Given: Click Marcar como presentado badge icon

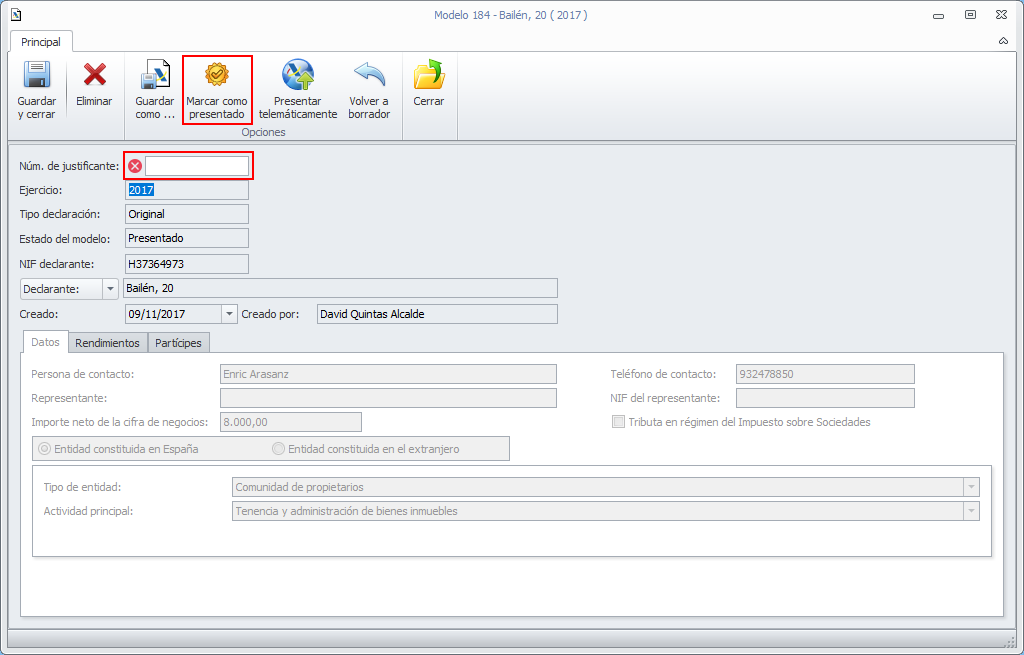Looking at the screenshot, I should (x=216, y=74).
